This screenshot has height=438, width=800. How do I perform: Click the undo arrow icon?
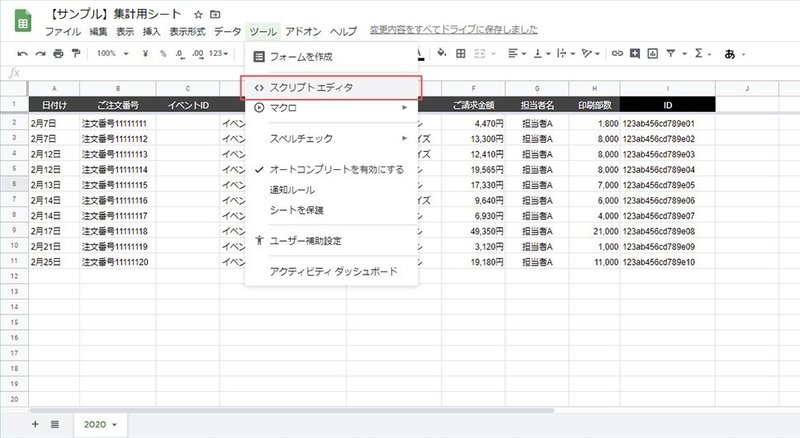tap(22, 54)
